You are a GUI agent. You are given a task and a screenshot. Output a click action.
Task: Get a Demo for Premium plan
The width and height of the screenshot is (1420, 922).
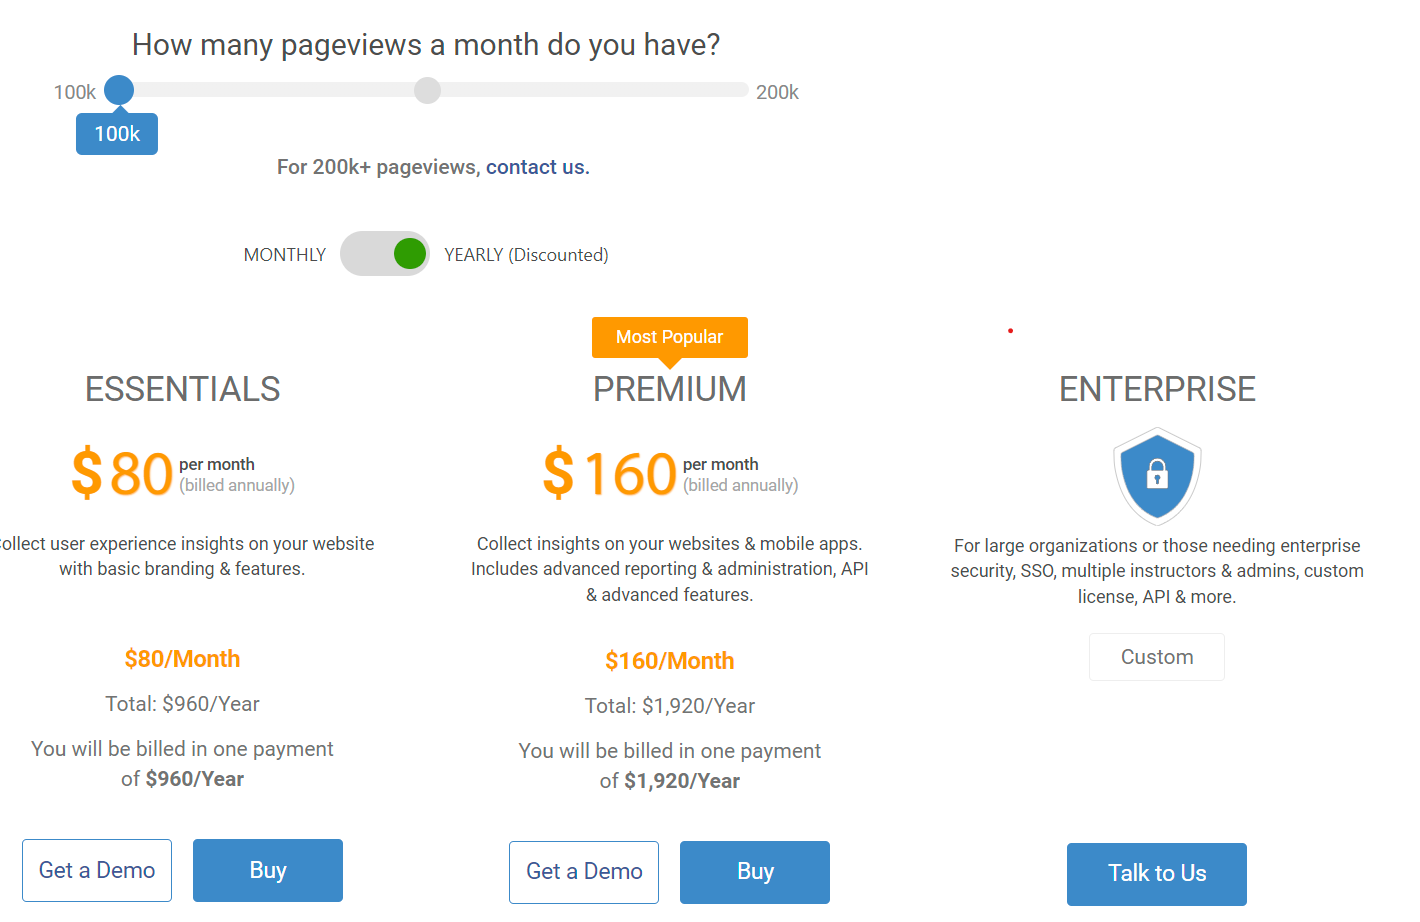584,872
